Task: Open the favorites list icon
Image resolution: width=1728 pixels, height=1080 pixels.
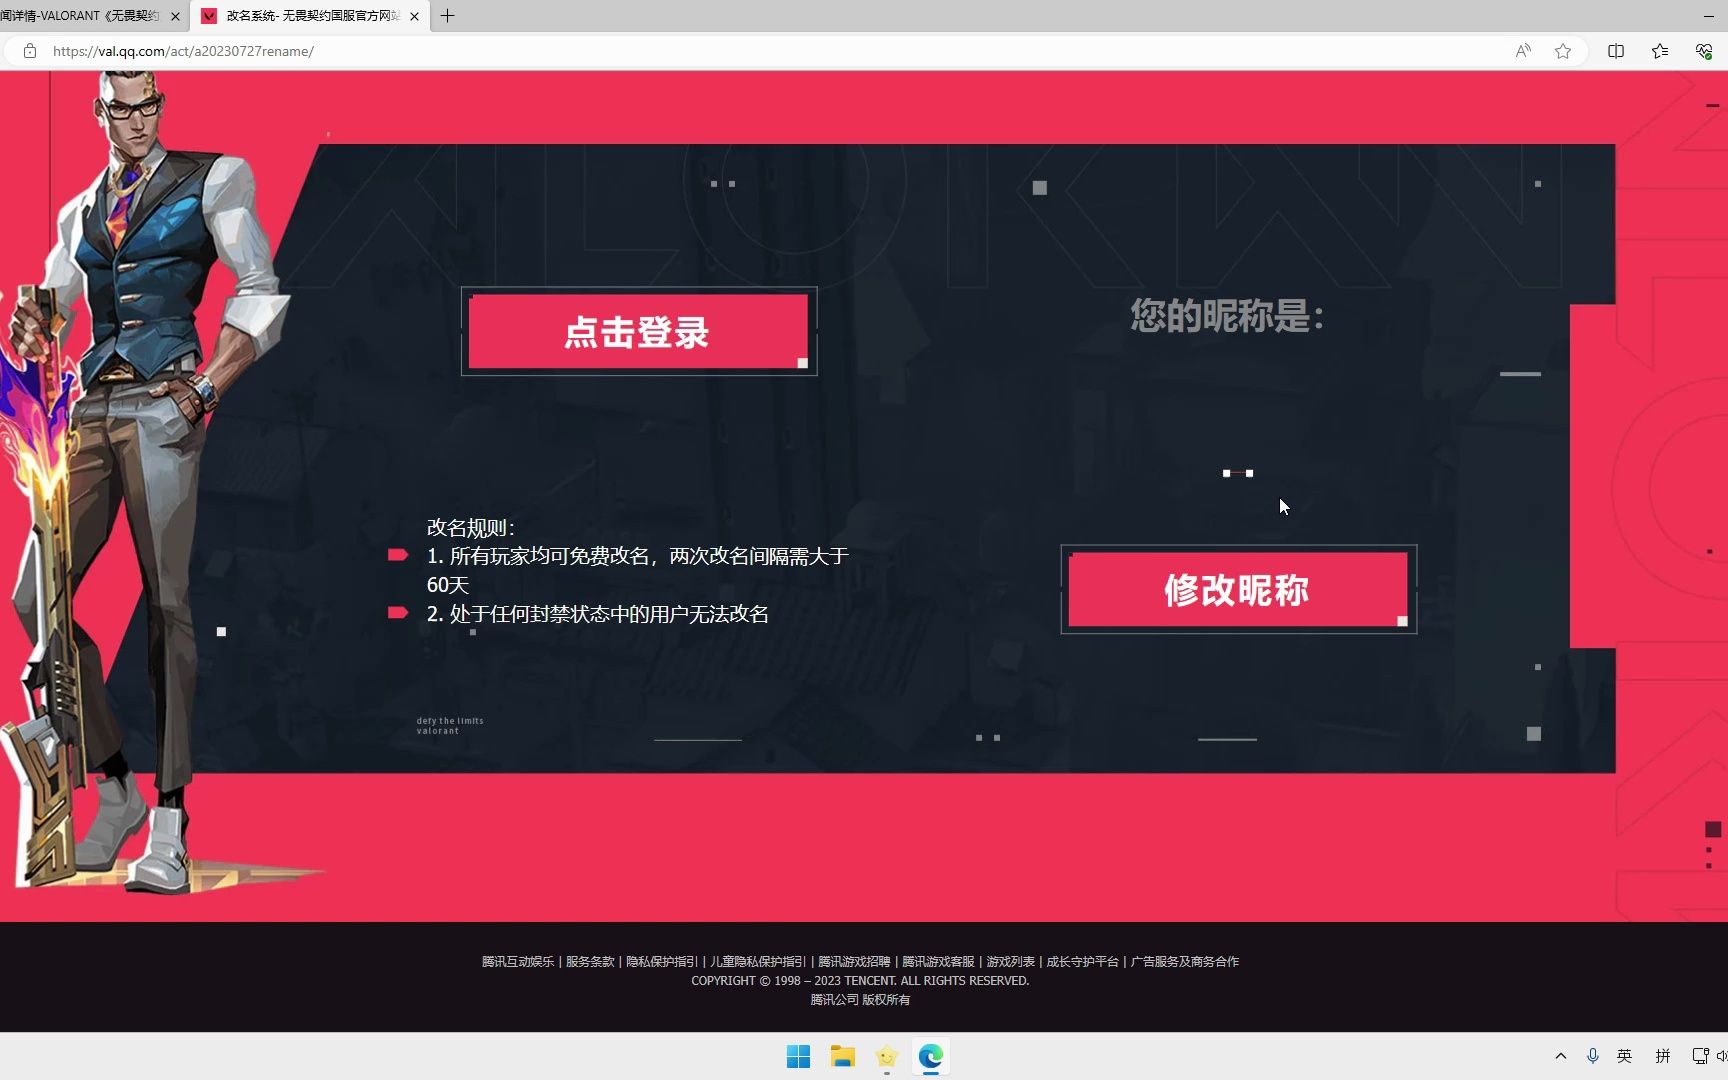Action: 1660,51
